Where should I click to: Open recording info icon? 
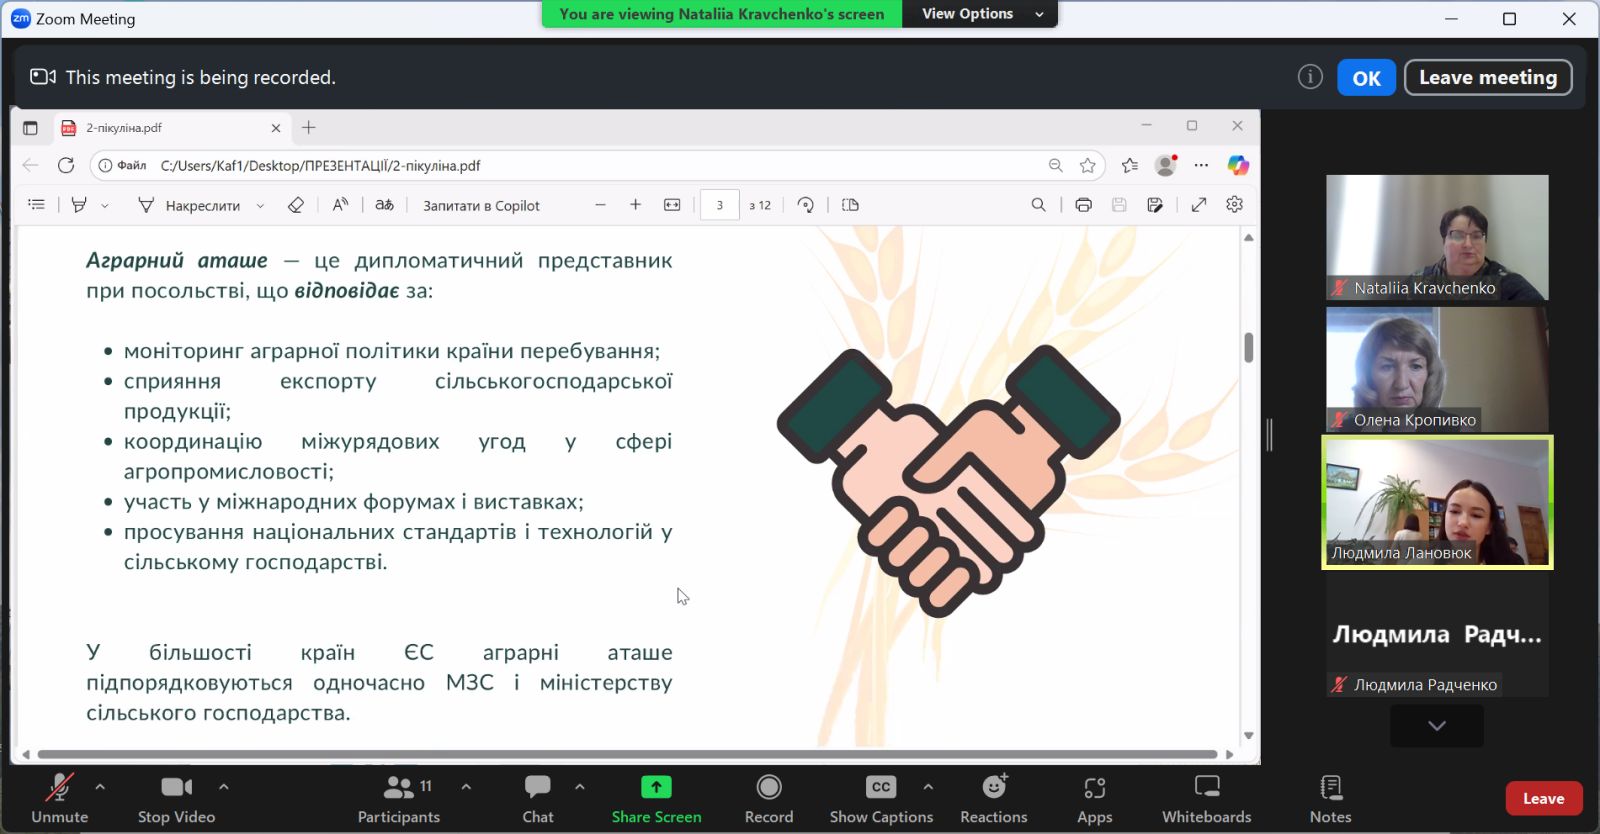1310,77
